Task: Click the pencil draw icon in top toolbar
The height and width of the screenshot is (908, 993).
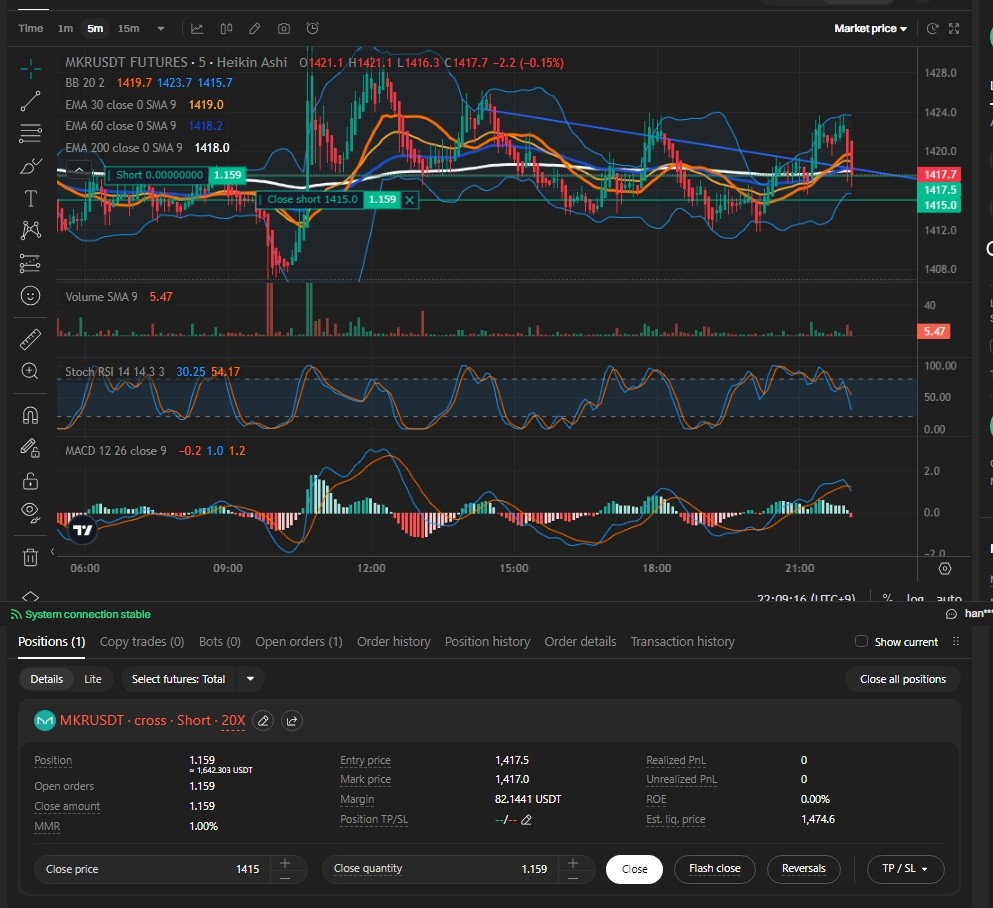Action: pos(255,28)
